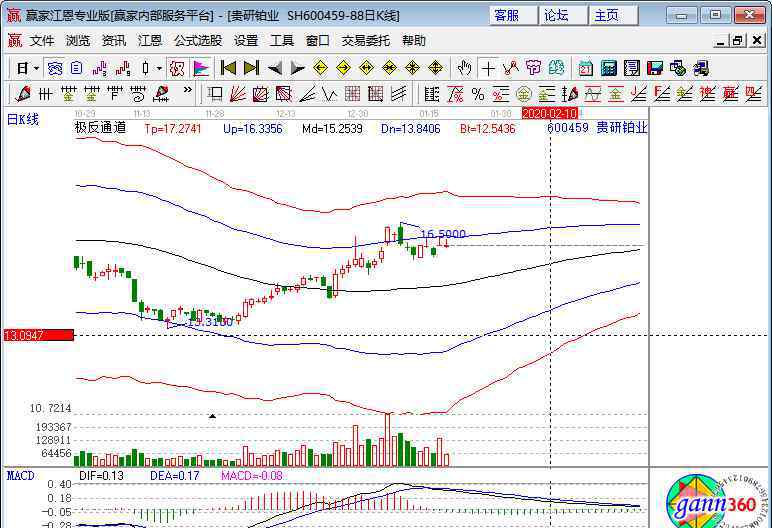Click the 论坛 button in title bar

coord(556,15)
